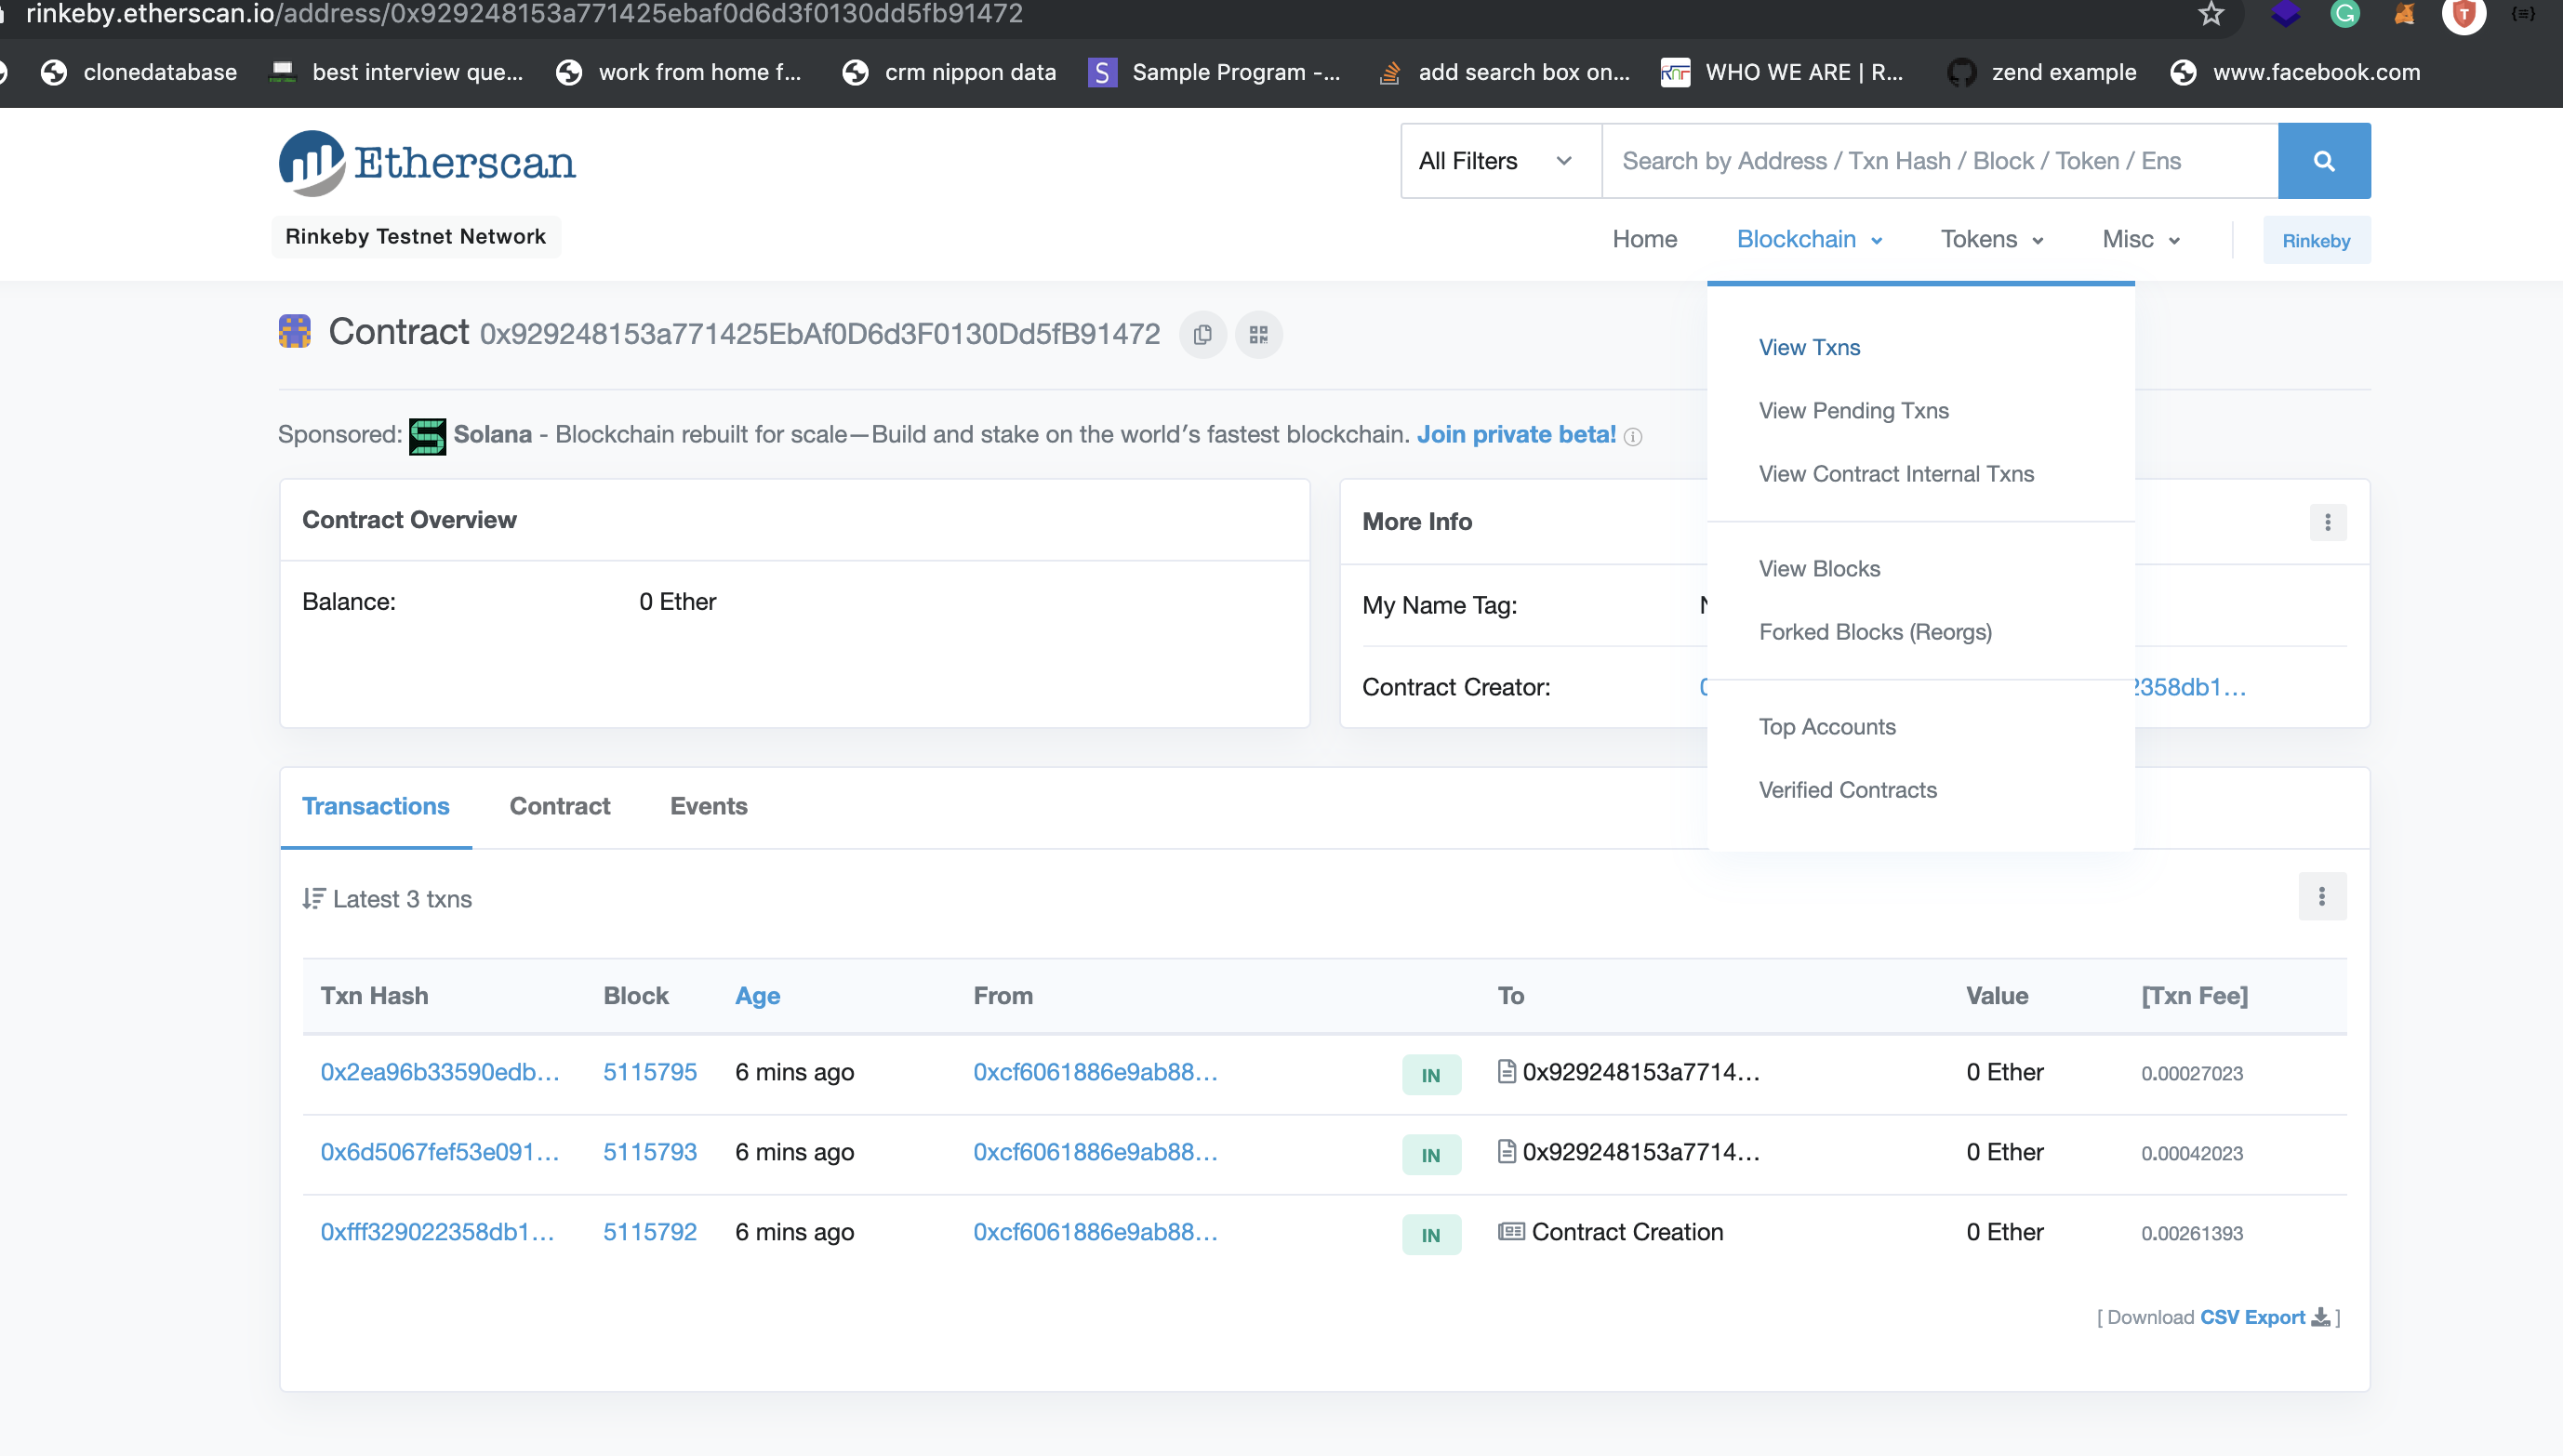Expand the Misc menu
The image size is (2563, 1456).
2140,240
